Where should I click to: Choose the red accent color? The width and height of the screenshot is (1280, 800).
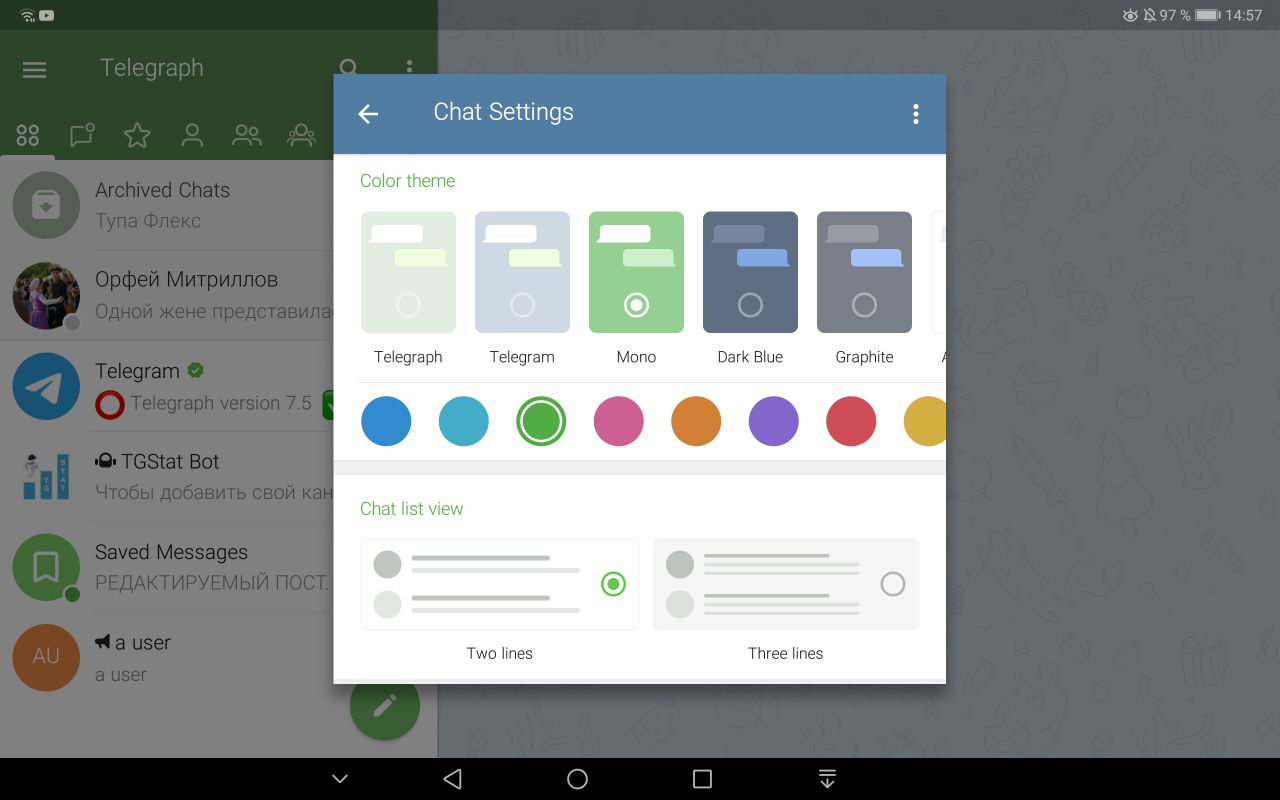pyautogui.click(x=851, y=421)
